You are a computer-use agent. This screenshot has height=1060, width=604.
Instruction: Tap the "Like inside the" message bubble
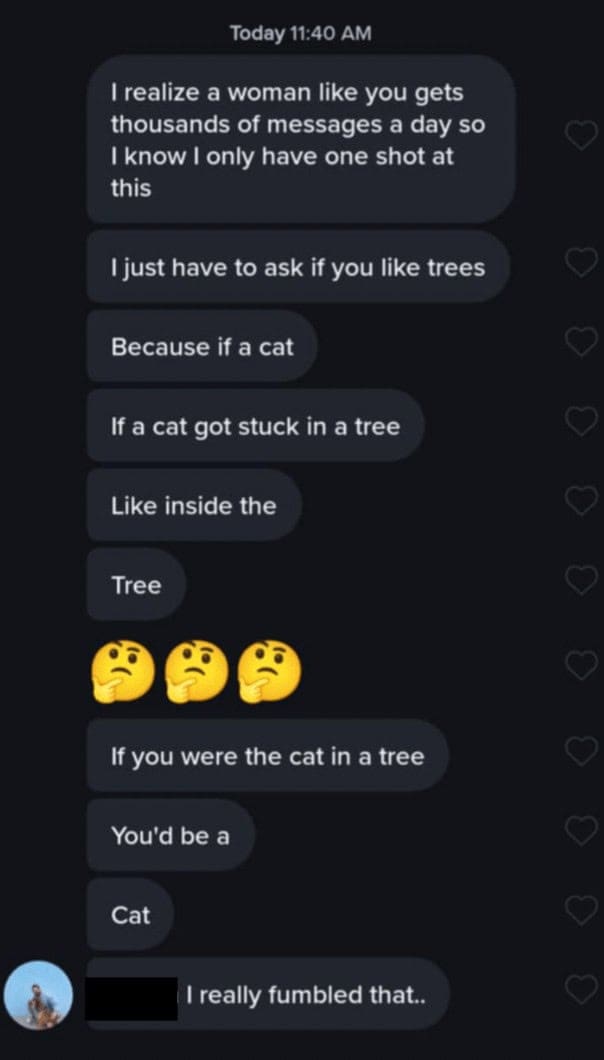click(x=193, y=506)
